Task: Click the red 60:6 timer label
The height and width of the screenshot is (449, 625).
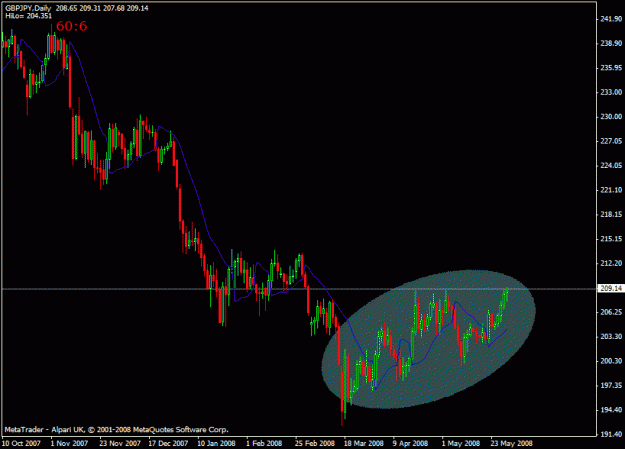Action: 72,26
